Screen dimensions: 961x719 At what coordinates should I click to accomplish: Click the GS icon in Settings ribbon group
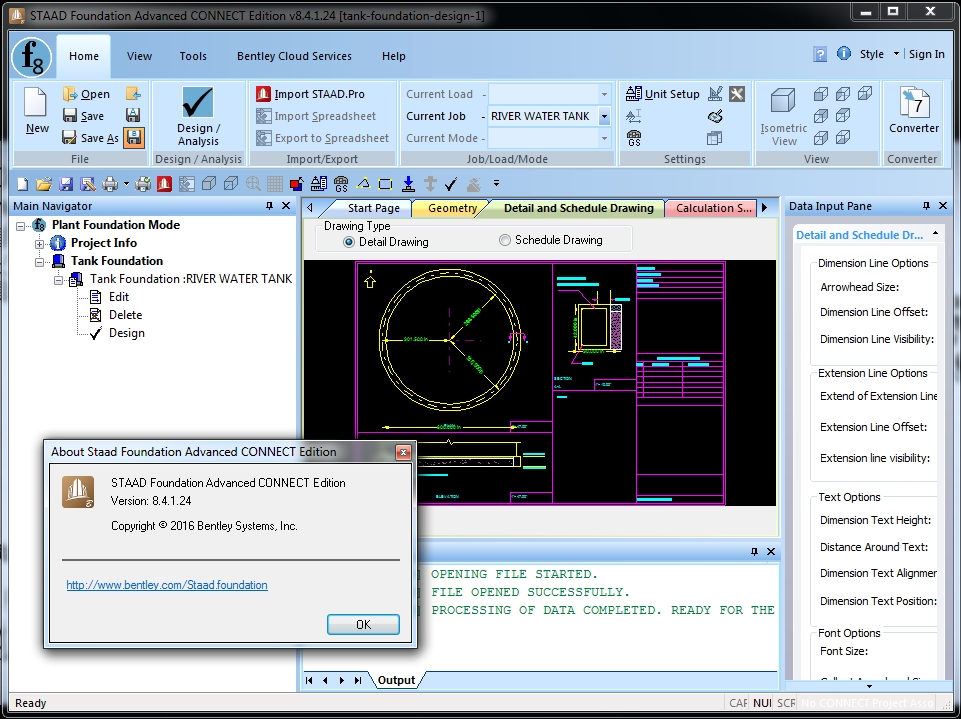(x=634, y=138)
